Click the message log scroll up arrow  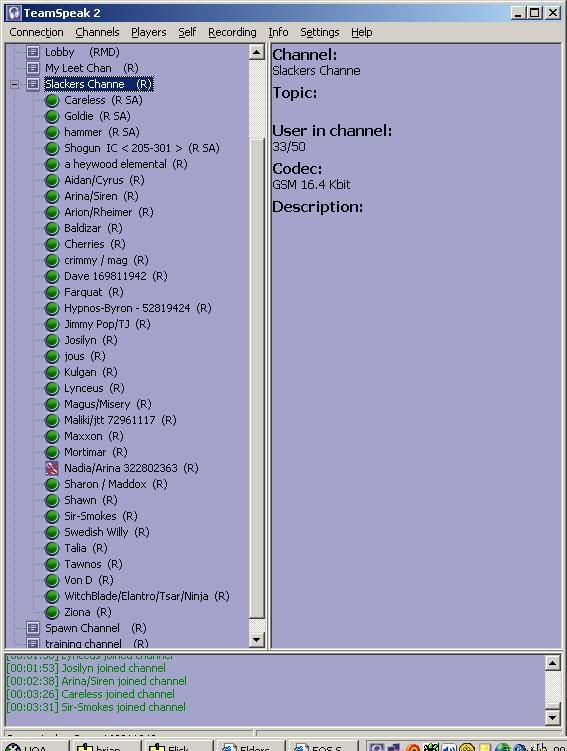point(552,663)
